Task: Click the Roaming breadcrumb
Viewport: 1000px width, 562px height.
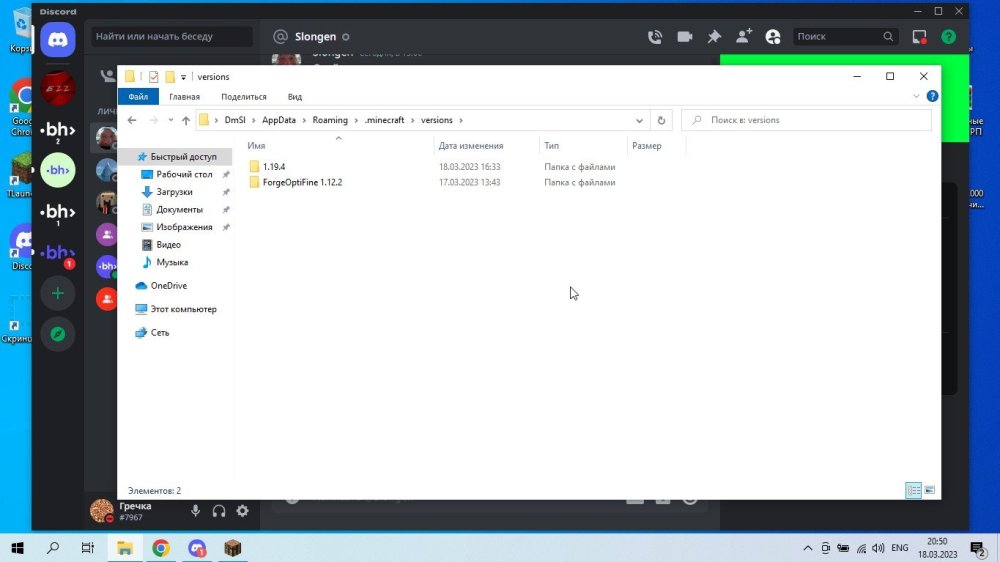Action: coord(330,120)
